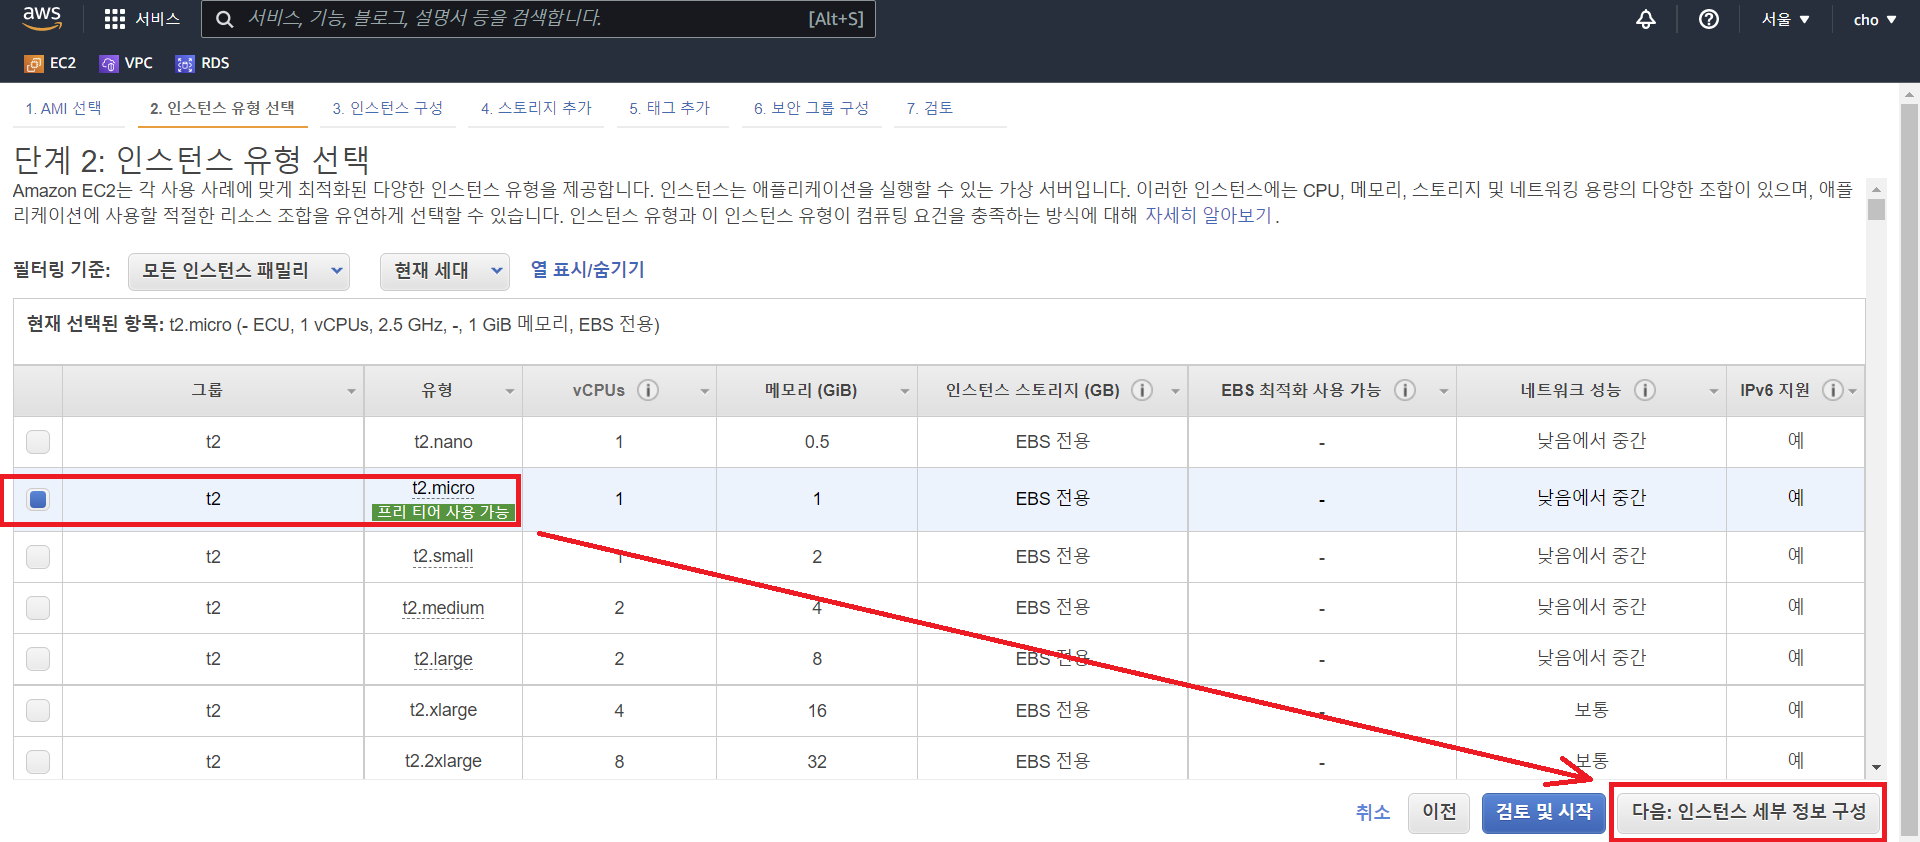The width and height of the screenshot is (1920, 842).
Task: Open the 서울 region dropdown
Action: [x=1786, y=19]
